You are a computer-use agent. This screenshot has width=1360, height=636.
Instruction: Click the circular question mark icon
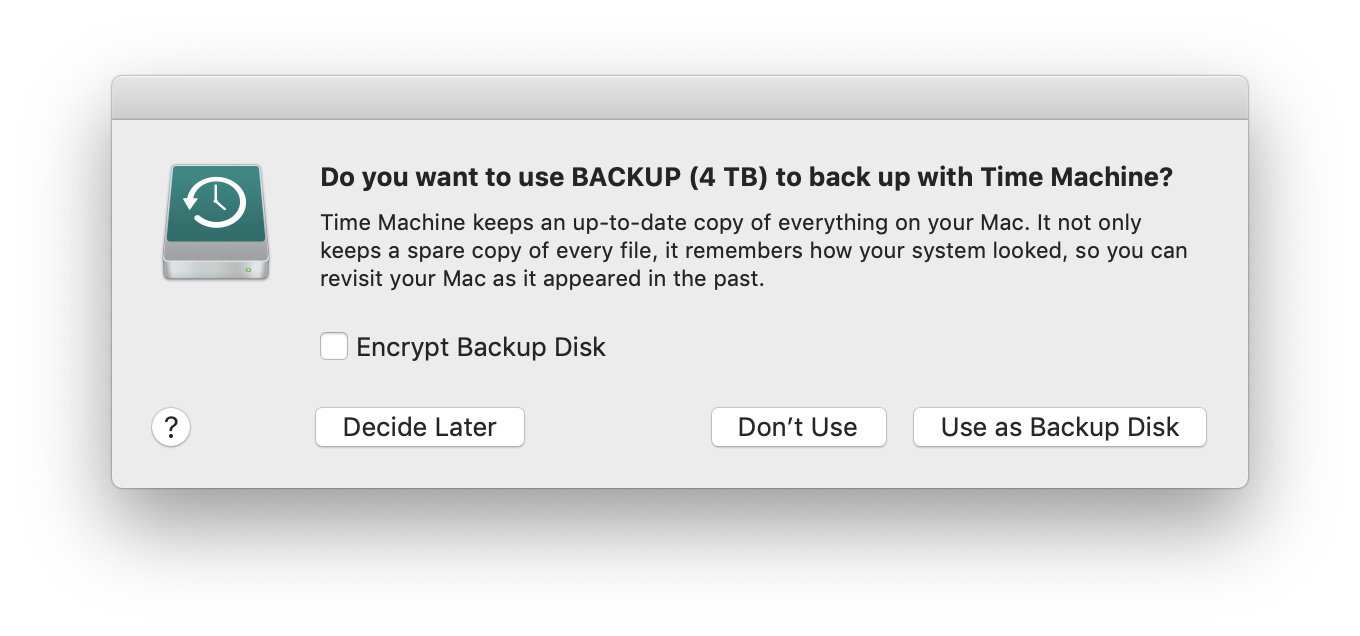pyautogui.click(x=171, y=427)
